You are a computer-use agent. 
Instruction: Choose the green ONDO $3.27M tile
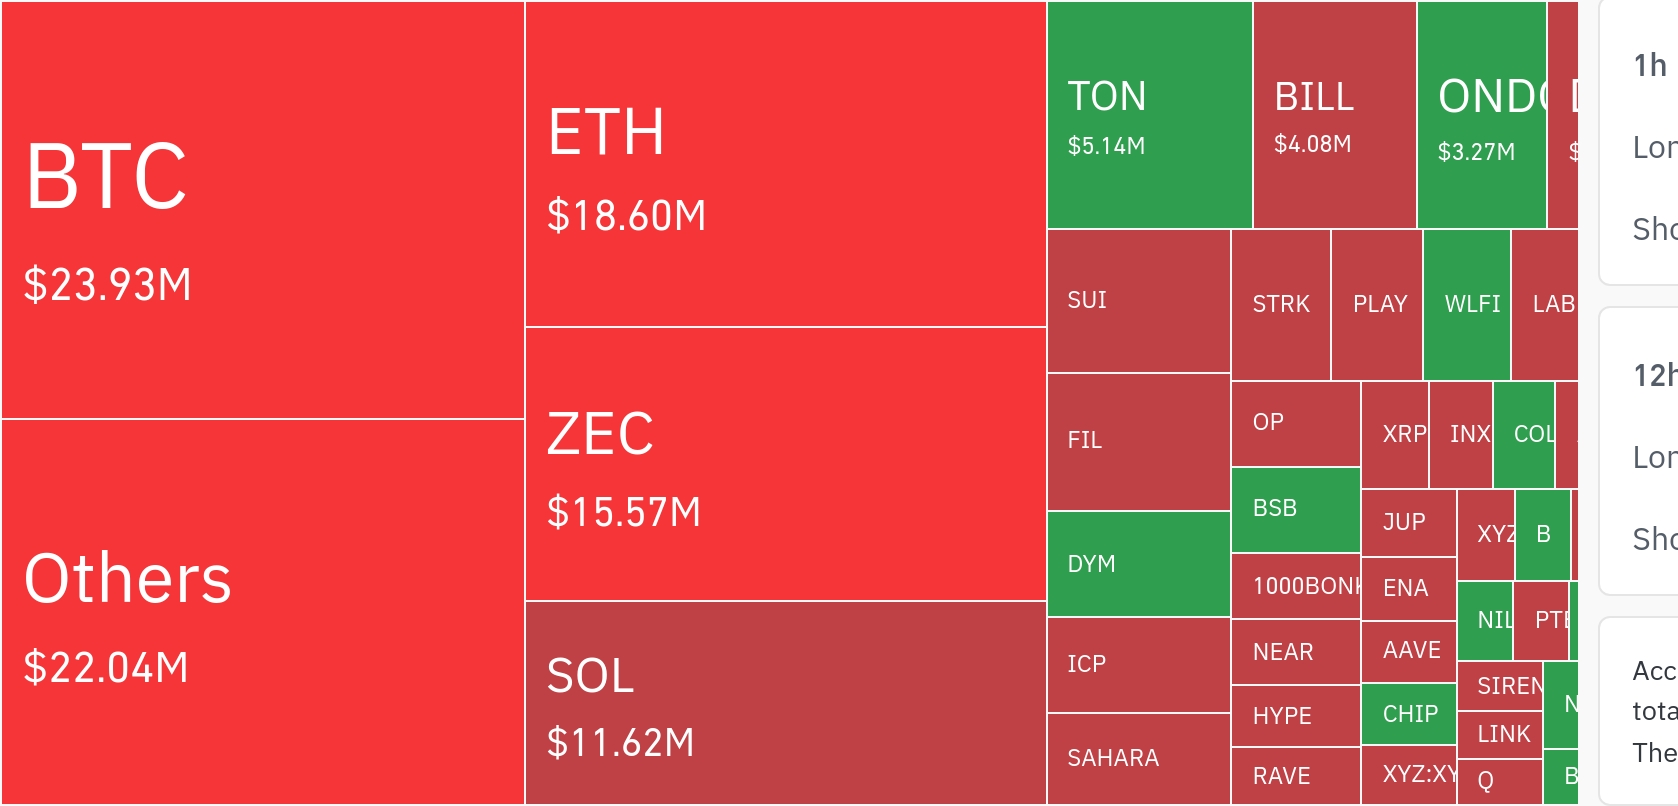tap(1482, 115)
